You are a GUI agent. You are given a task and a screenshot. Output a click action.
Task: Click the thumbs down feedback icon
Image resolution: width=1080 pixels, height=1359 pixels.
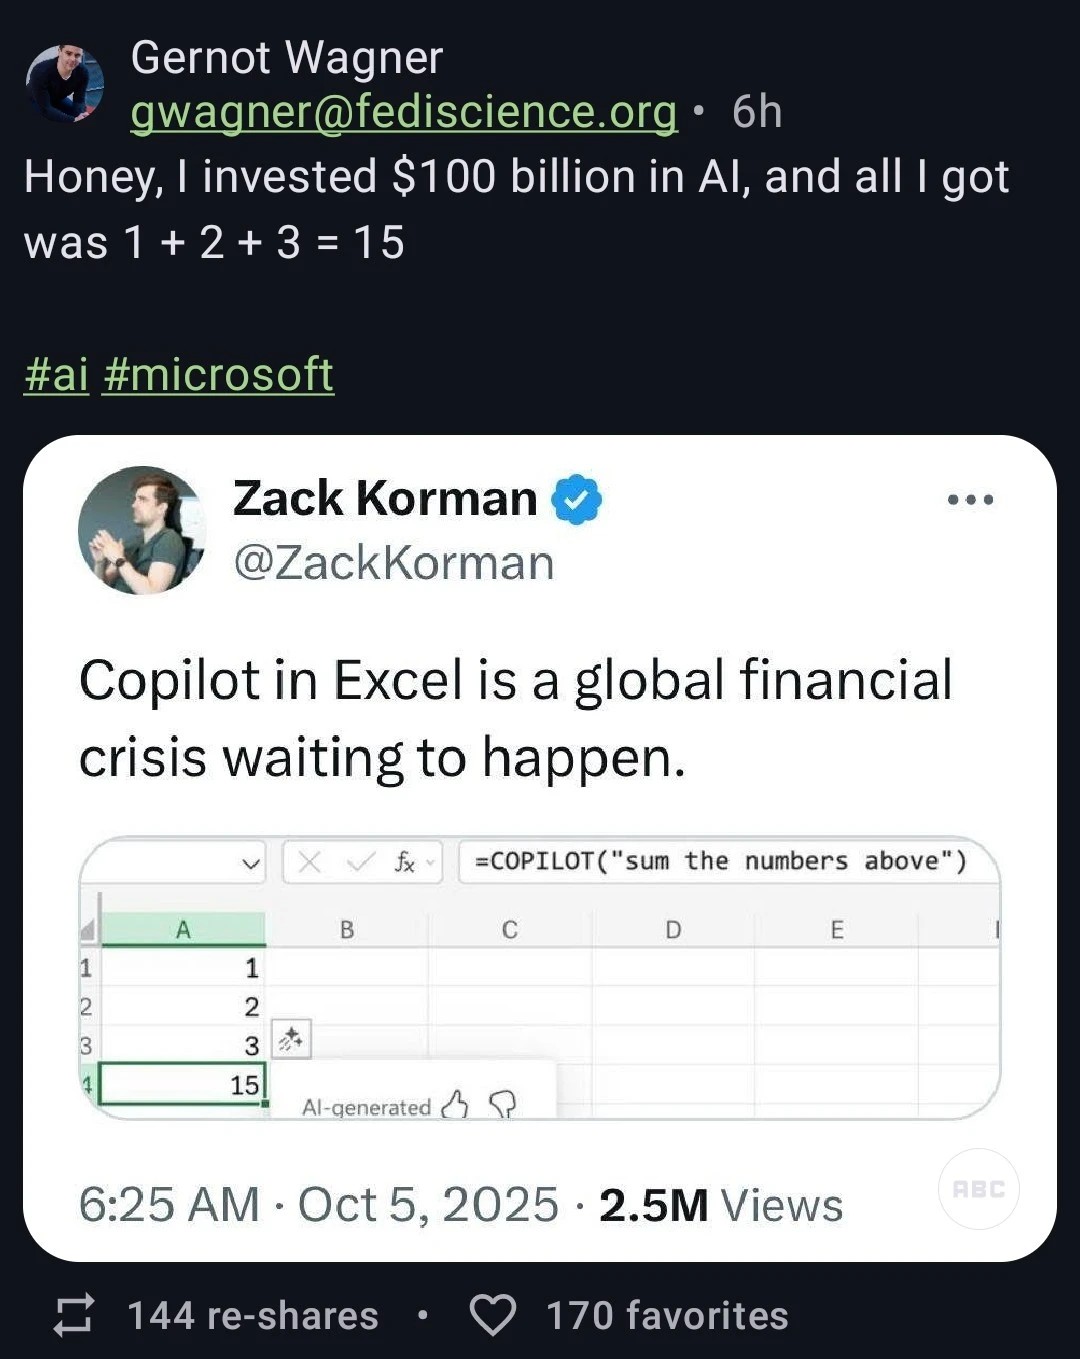pos(502,1105)
